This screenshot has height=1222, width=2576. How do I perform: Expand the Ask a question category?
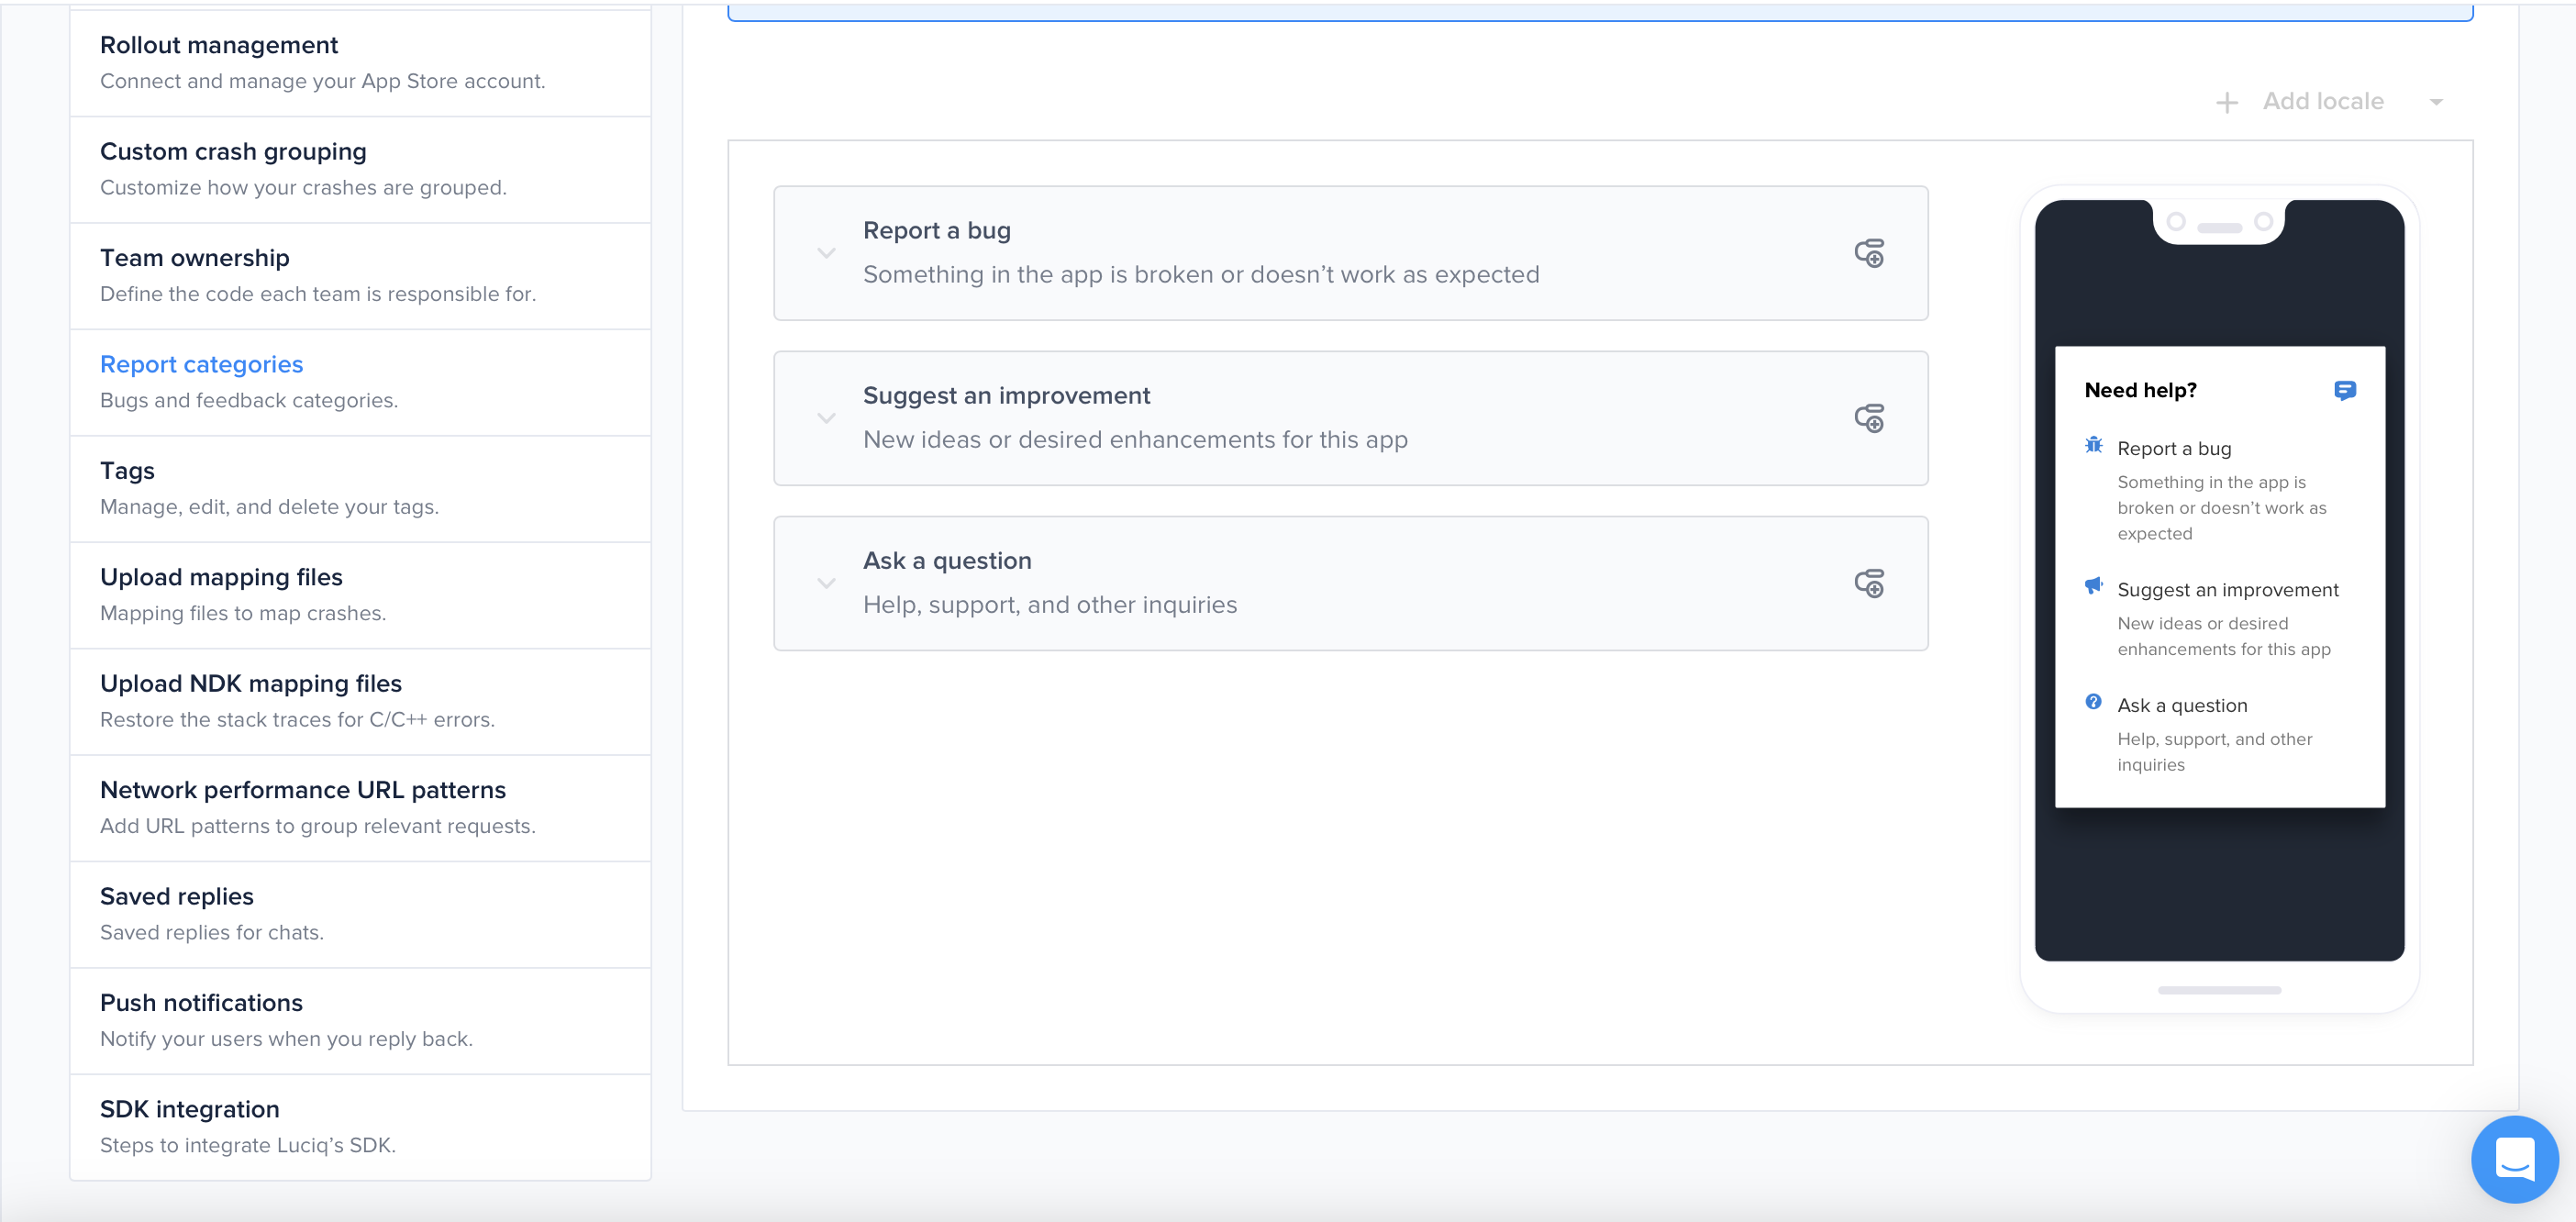(x=826, y=583)
